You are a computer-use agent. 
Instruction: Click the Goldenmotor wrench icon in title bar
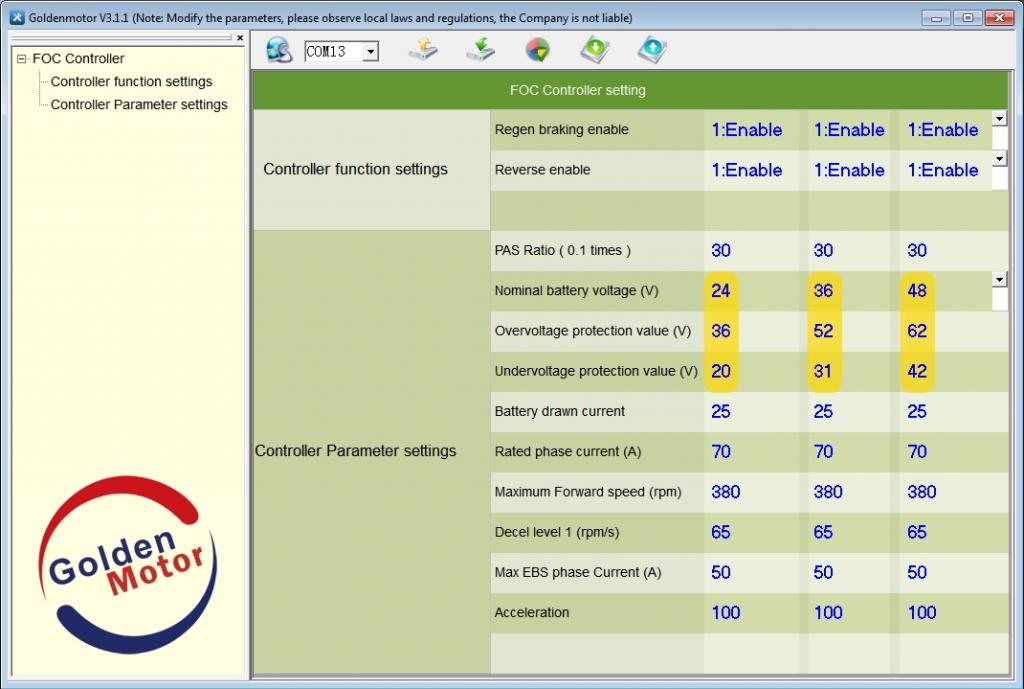15,18
